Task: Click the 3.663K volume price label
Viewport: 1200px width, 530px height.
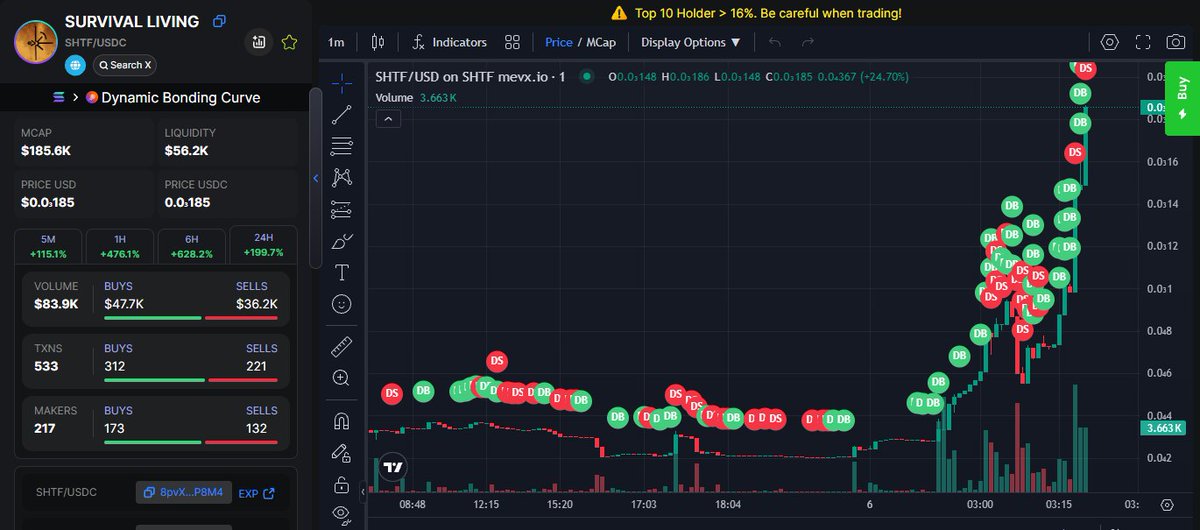Action: (1163, 428)
